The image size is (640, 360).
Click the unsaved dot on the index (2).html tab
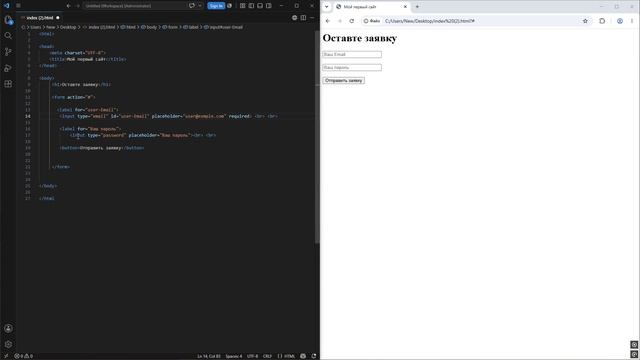coord(58,18)
